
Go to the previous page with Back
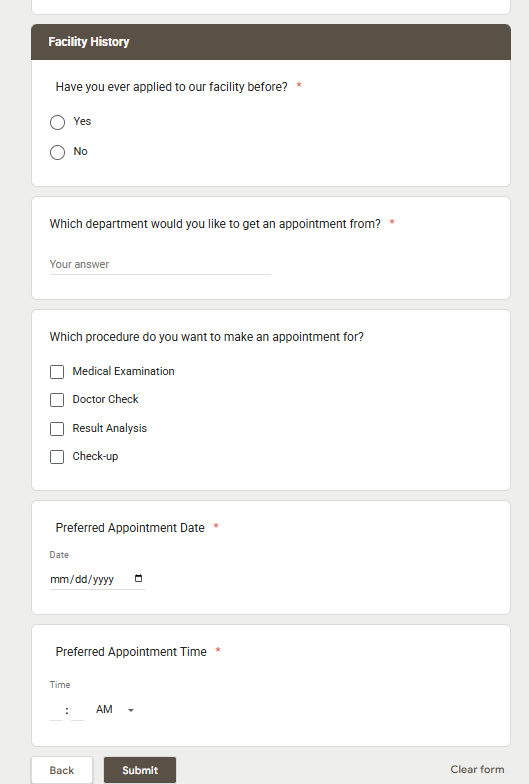(62, 770)
